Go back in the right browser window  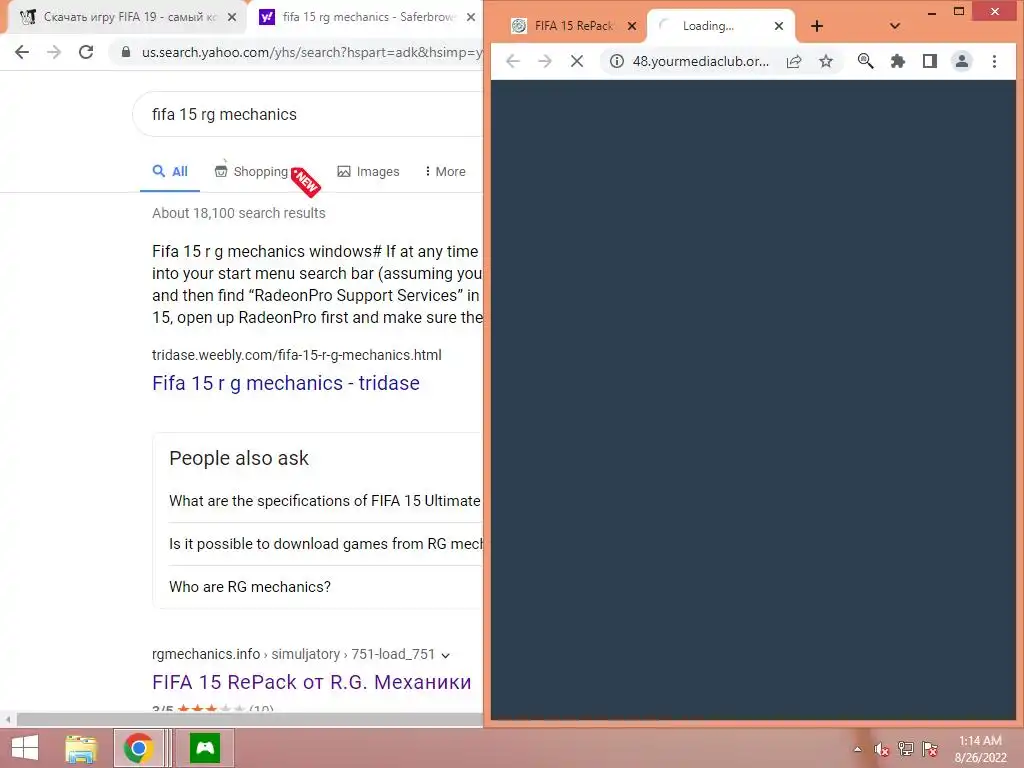click(x=513, y=61)
